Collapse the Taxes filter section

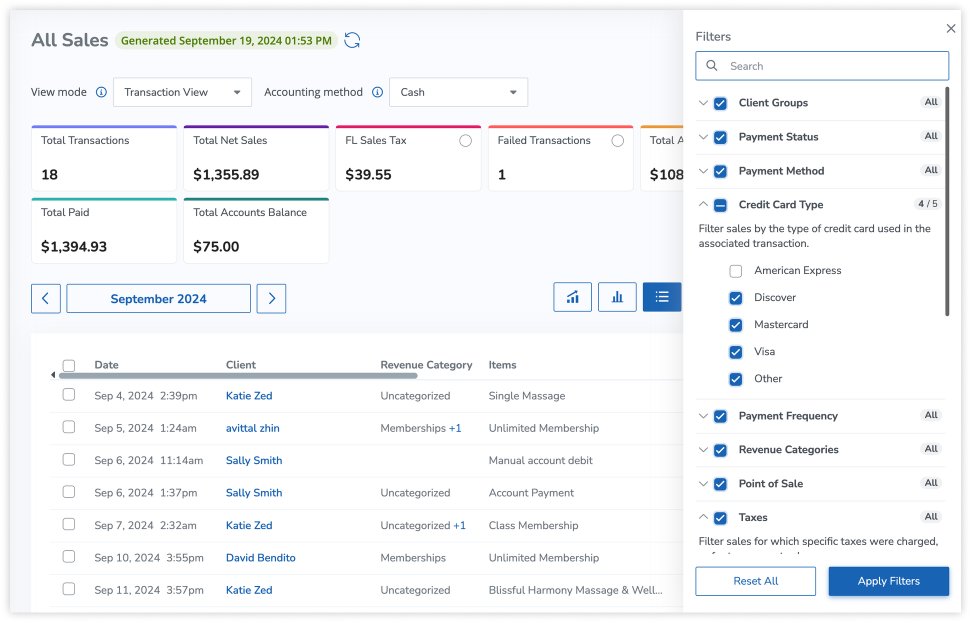703,517
